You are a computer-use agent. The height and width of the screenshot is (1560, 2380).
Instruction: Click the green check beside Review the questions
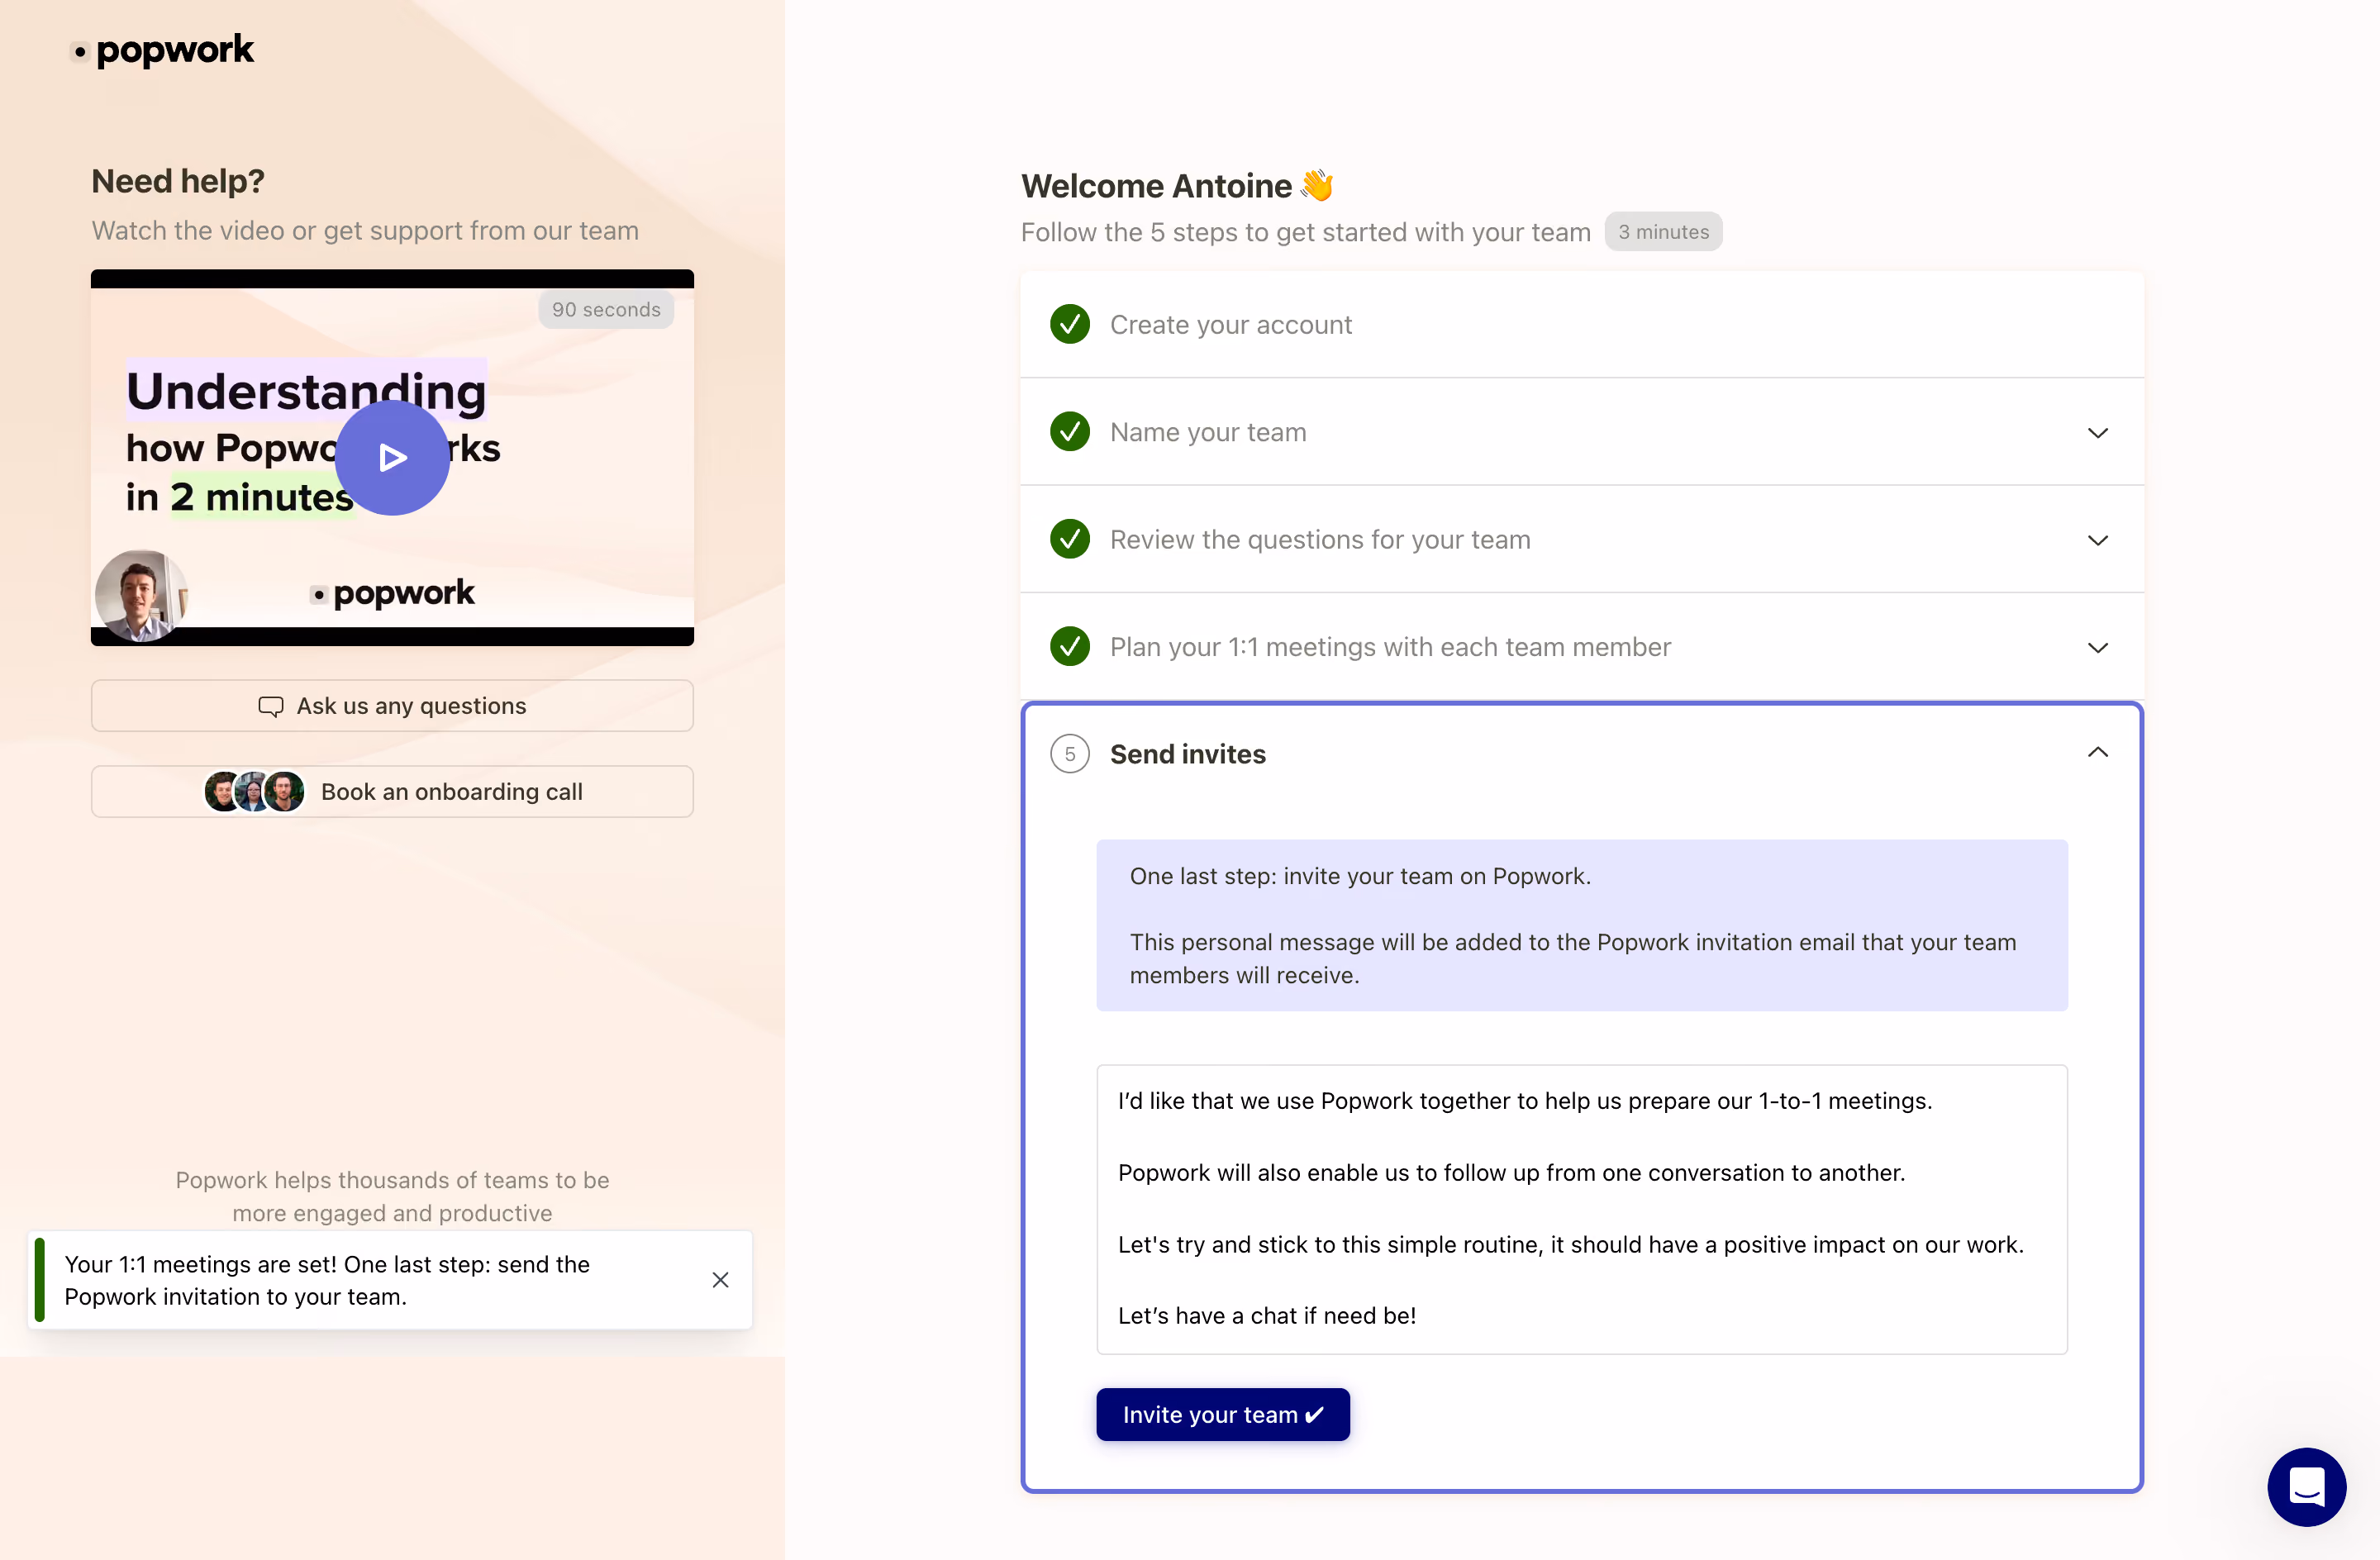coord(1070,539)
